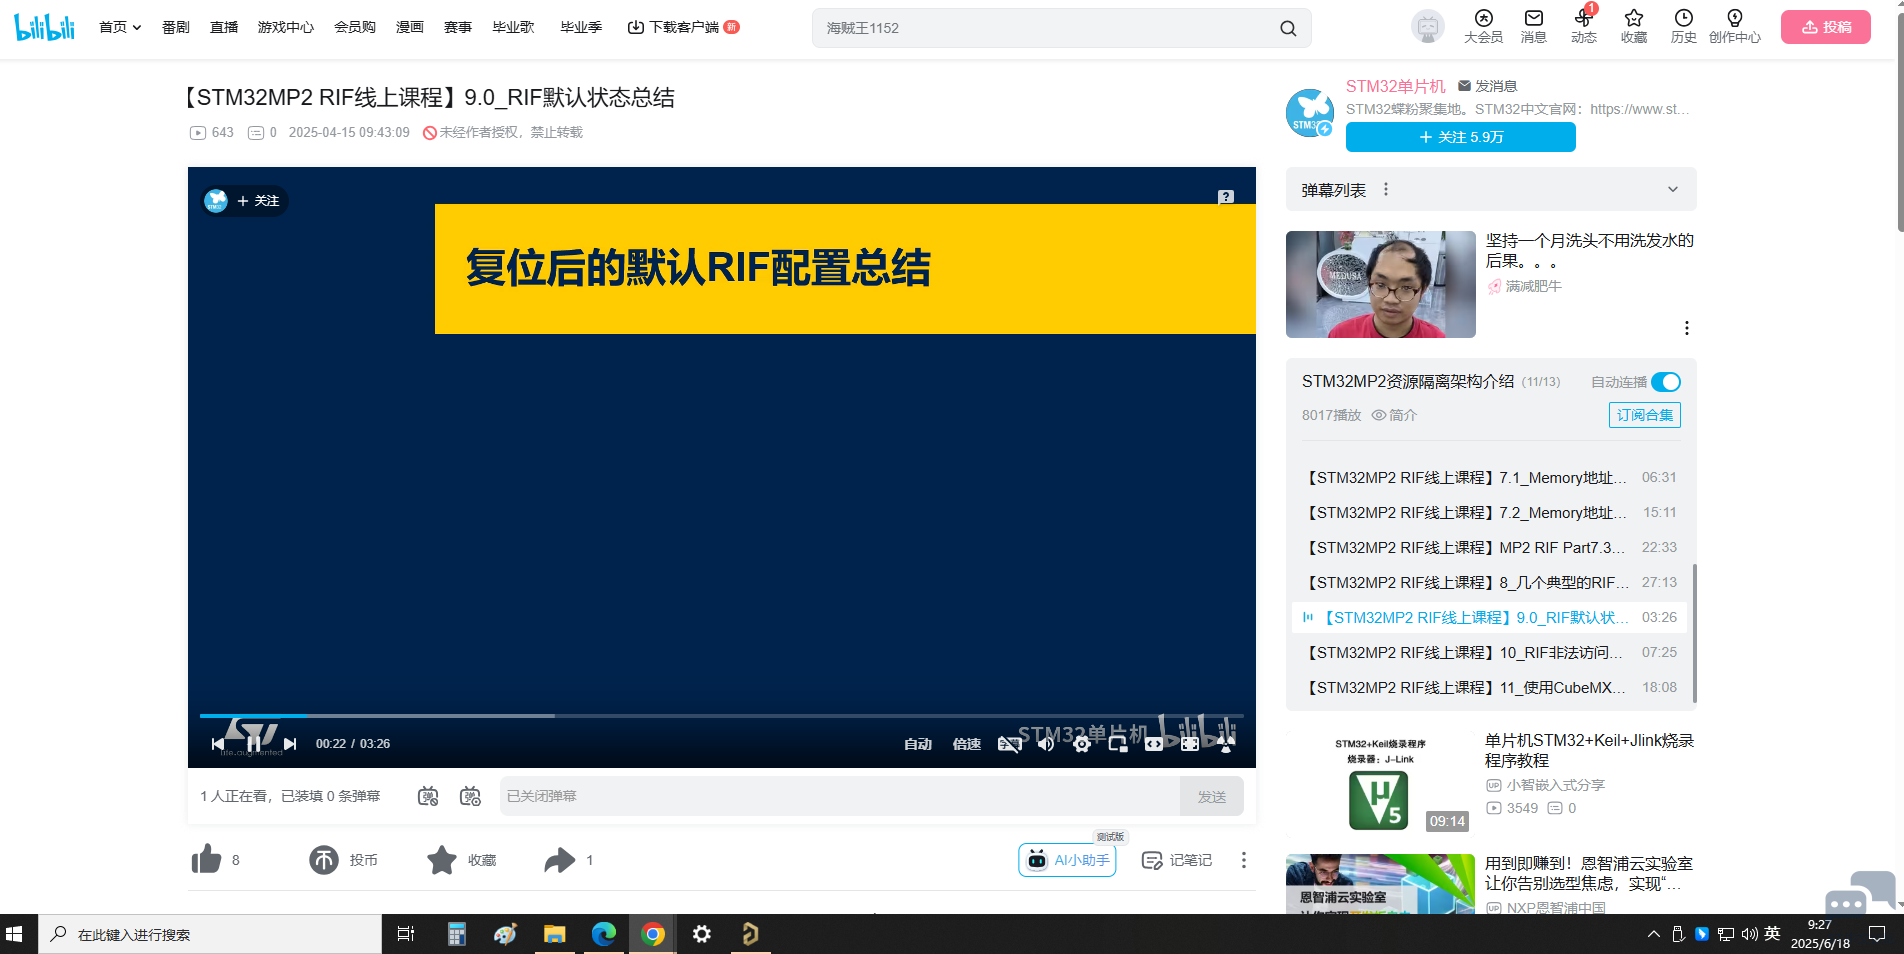Open 历史 history clock icon
The width and height of the screenshot is (1904, 954).
[x=1684, y=27]
